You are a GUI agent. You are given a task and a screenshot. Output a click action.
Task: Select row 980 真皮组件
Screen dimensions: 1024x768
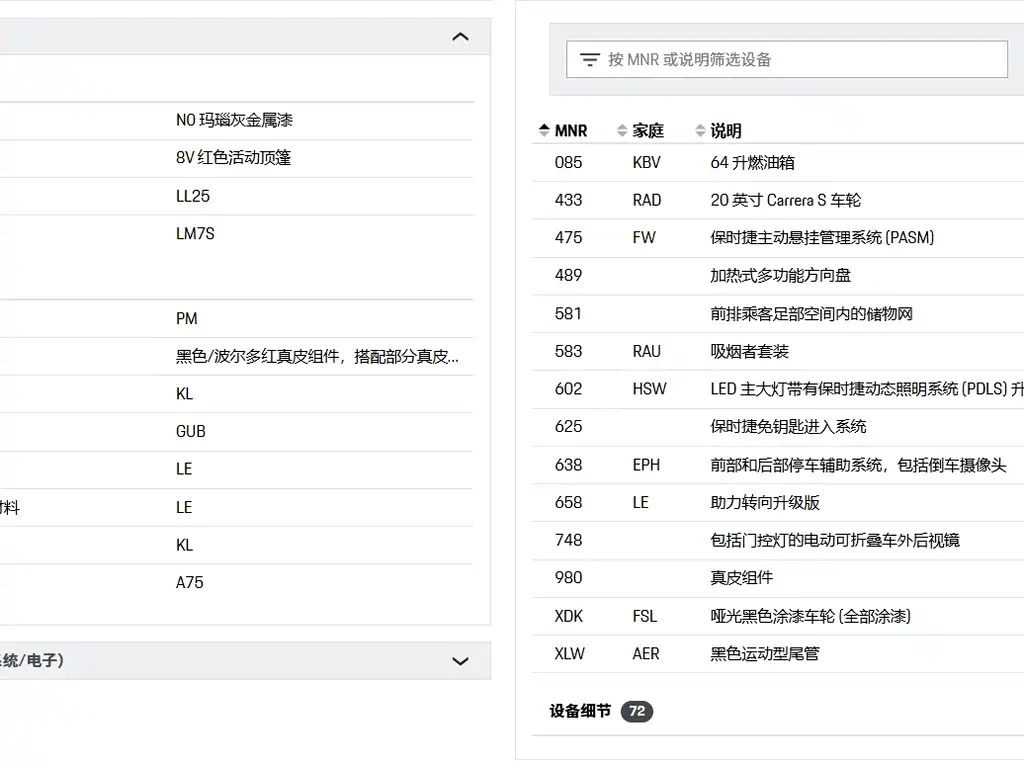pyautogui.click(x=778, y=578)
